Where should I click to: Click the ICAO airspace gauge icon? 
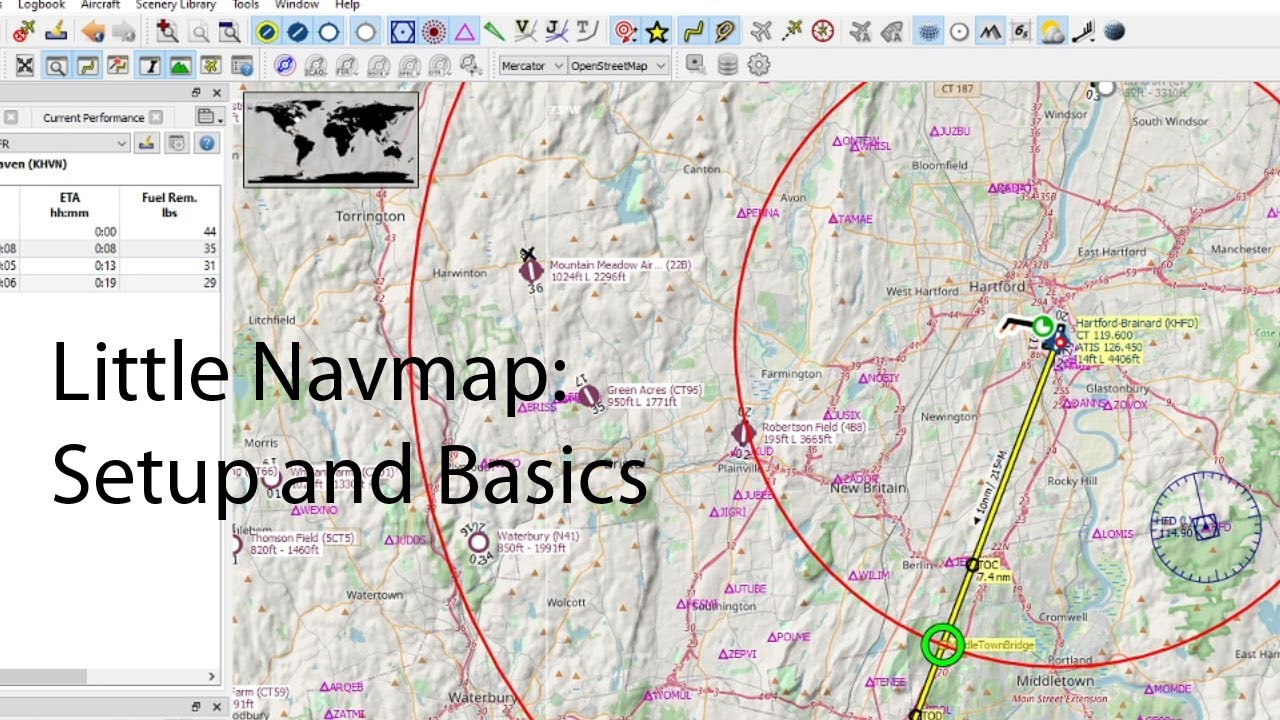(315, 66)
